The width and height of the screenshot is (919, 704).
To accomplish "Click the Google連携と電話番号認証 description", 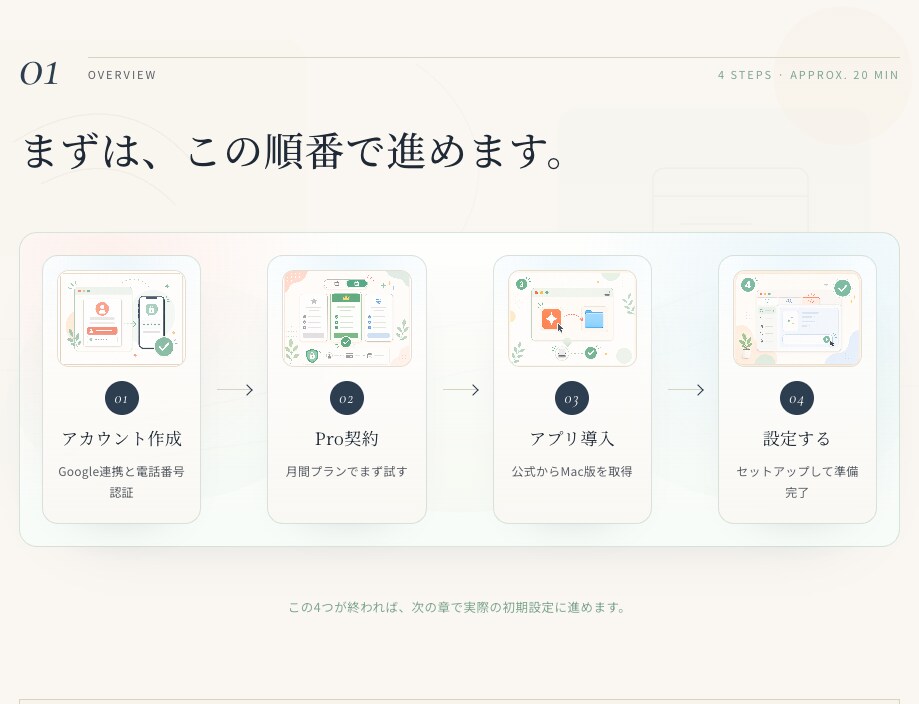I will click(x=121, y=482).
